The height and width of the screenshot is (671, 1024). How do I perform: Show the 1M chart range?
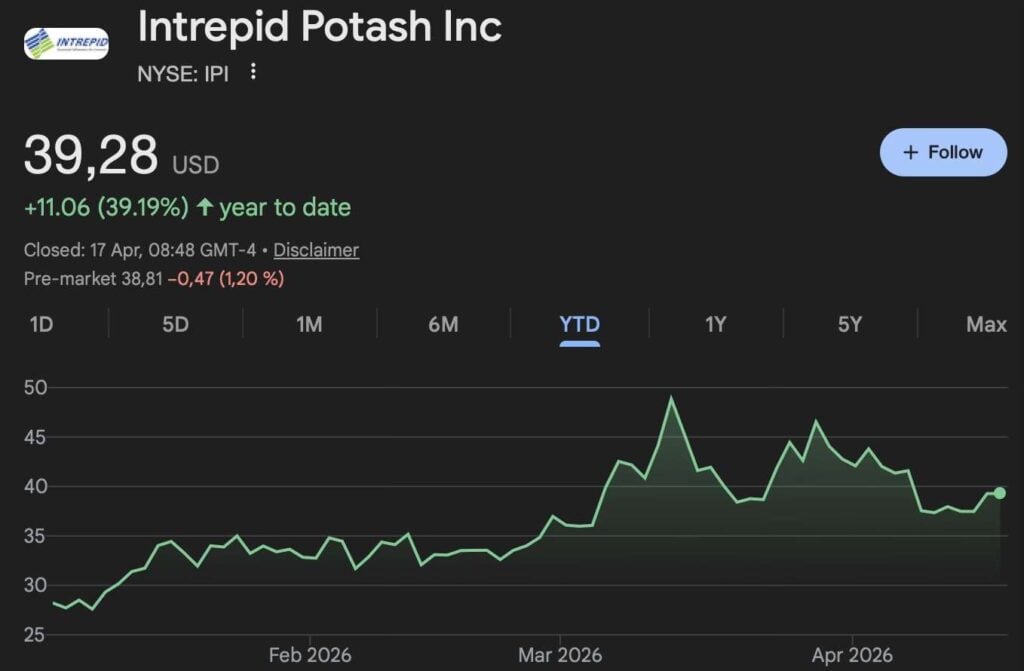309,324
